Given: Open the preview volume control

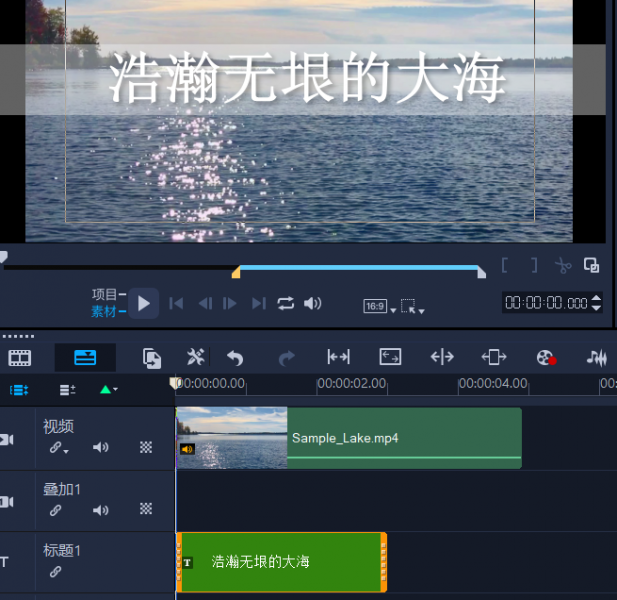Looking at the screenshot, I should coord(313,303).
